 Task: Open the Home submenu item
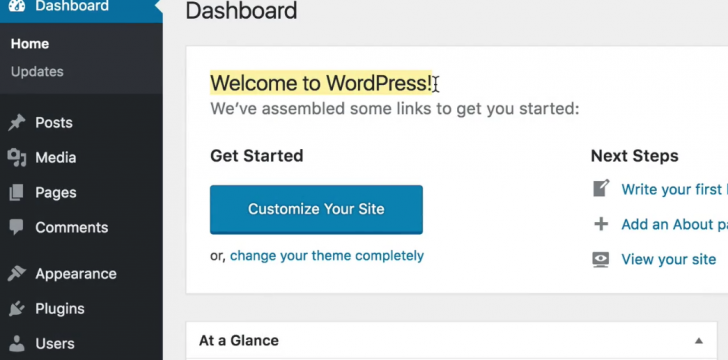point(30,44)
